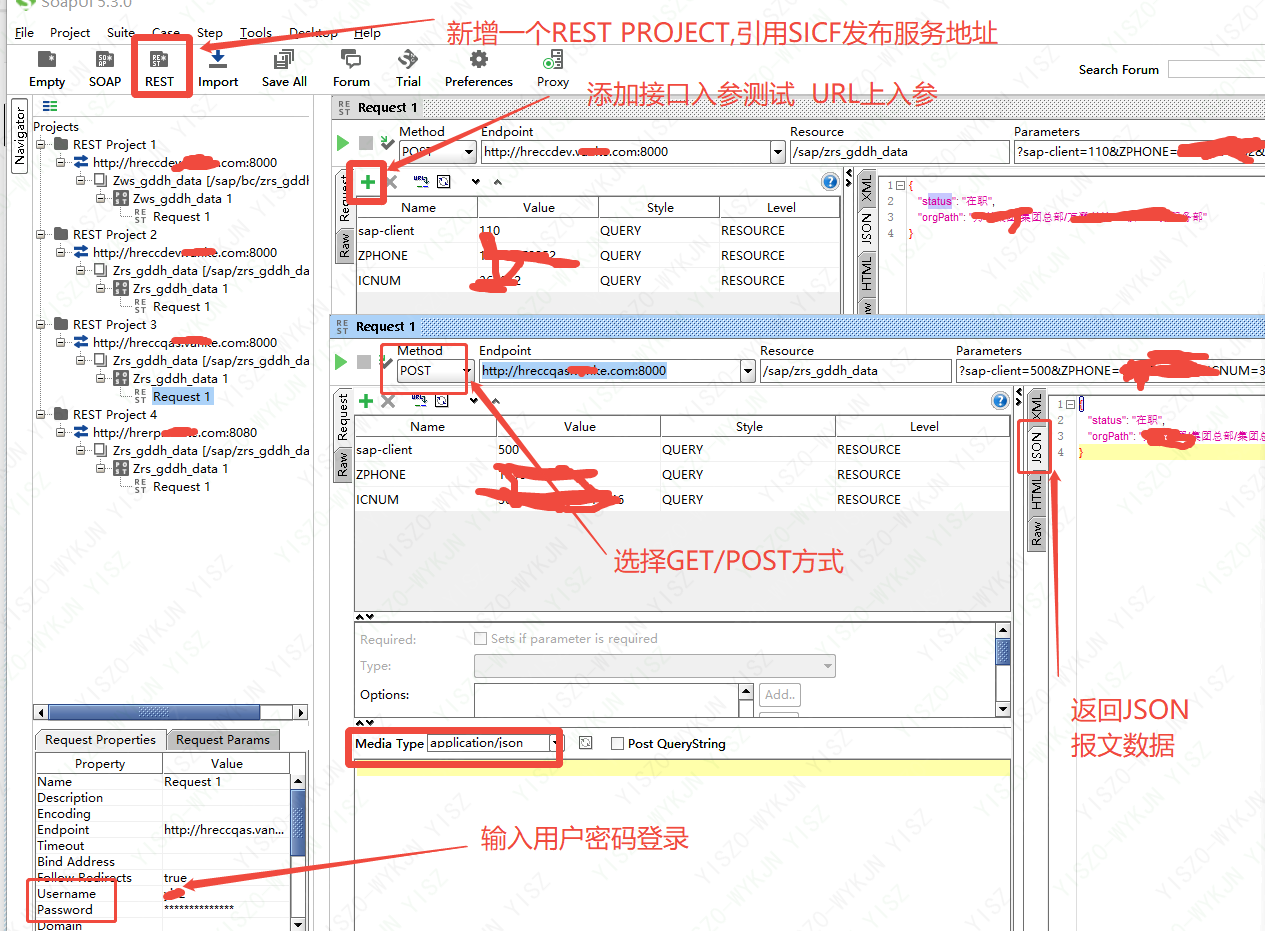This screenshot has height=931, width=1265.
Task: Collapse REST Project 3 tree node
Action: (42, 324)
